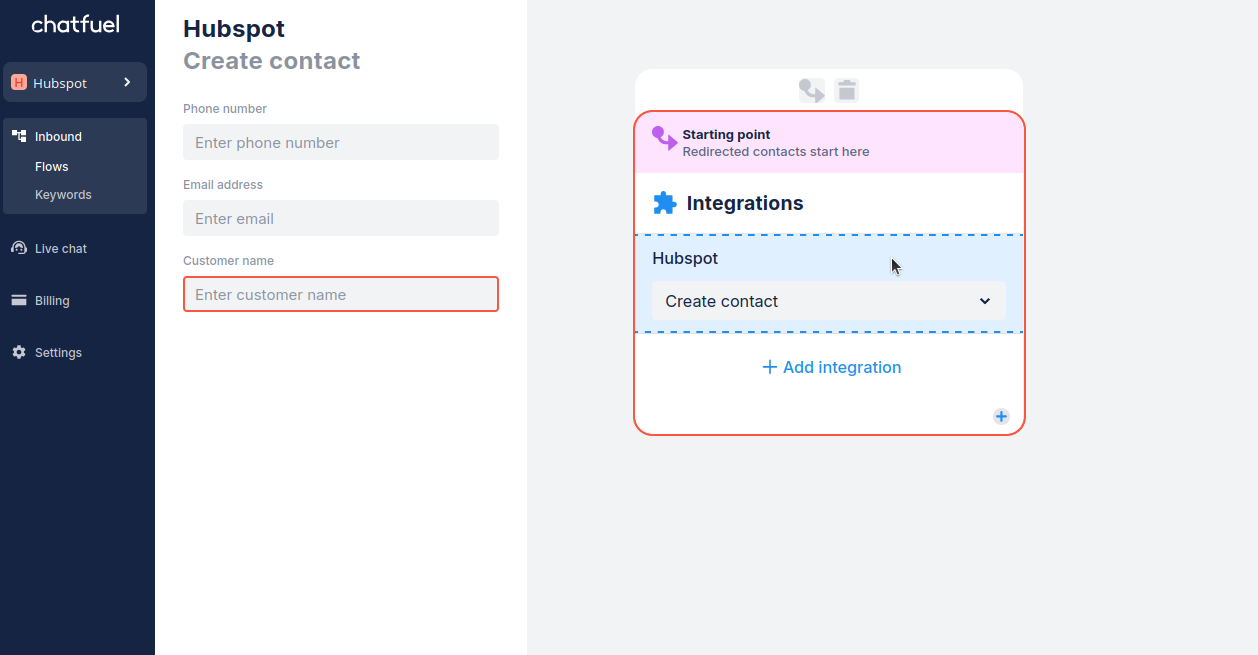Click the redirect arrow icon above block
1258x655 pixels.
(x=811, y=91)
